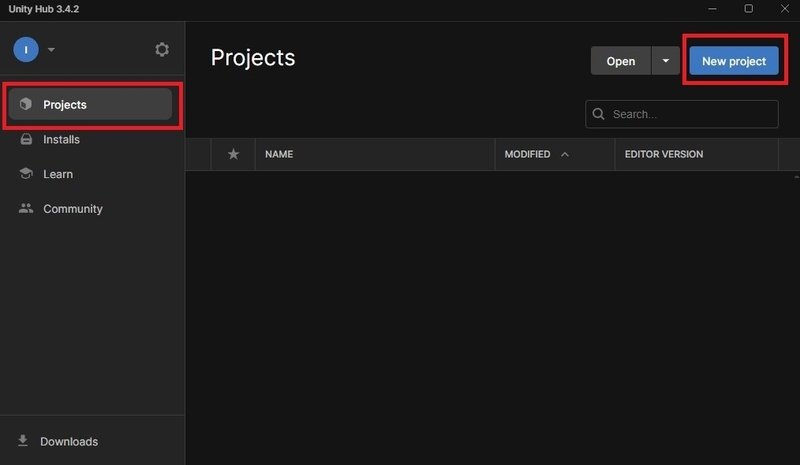Close the Unity Hub window
The width and height of the screenshot is (800, 465).
pos(785,8)
